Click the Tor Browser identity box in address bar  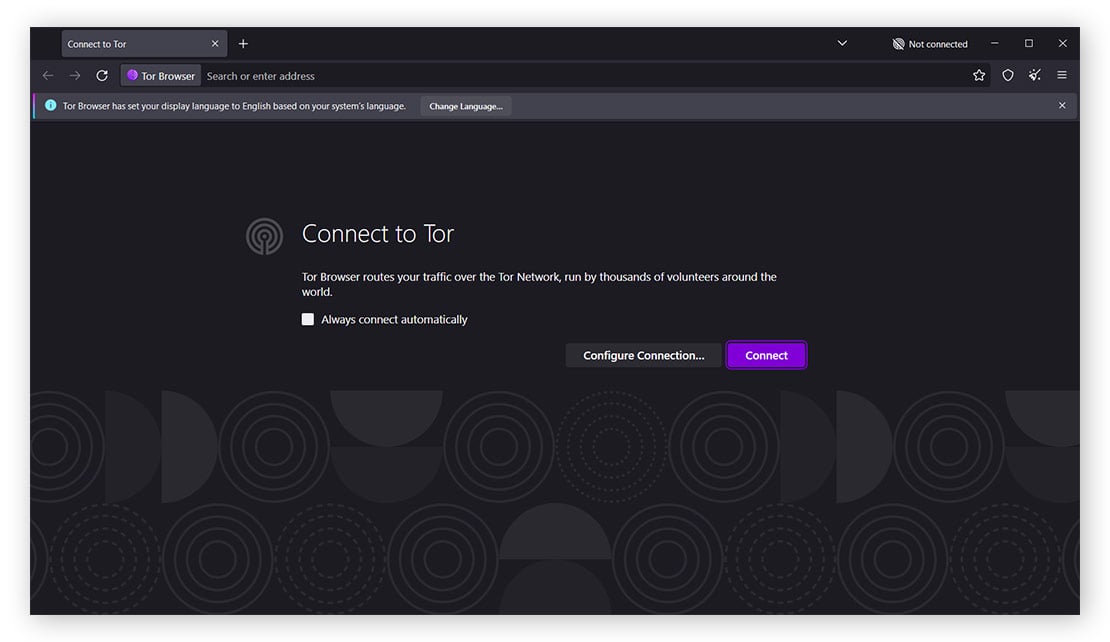coord(161,76)
